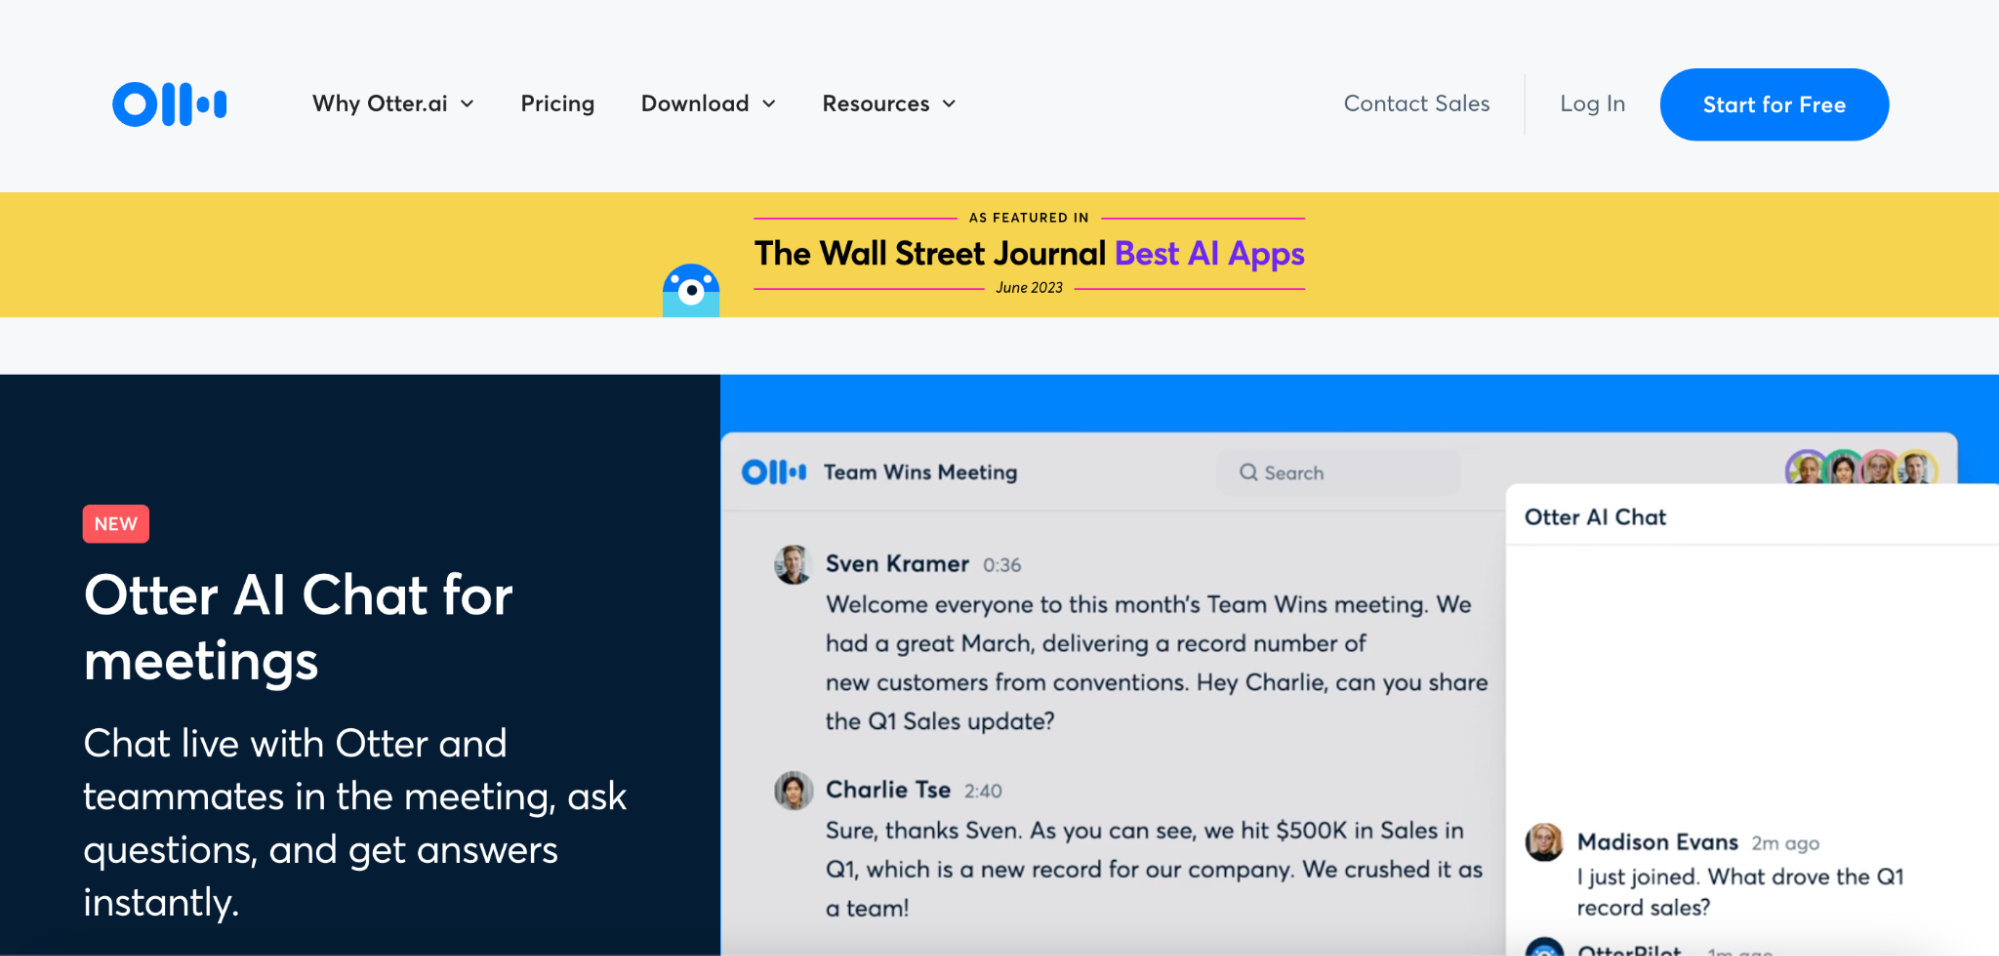Click Sven Kramer's avatar

pyautogui.click(x=793, y=564)
